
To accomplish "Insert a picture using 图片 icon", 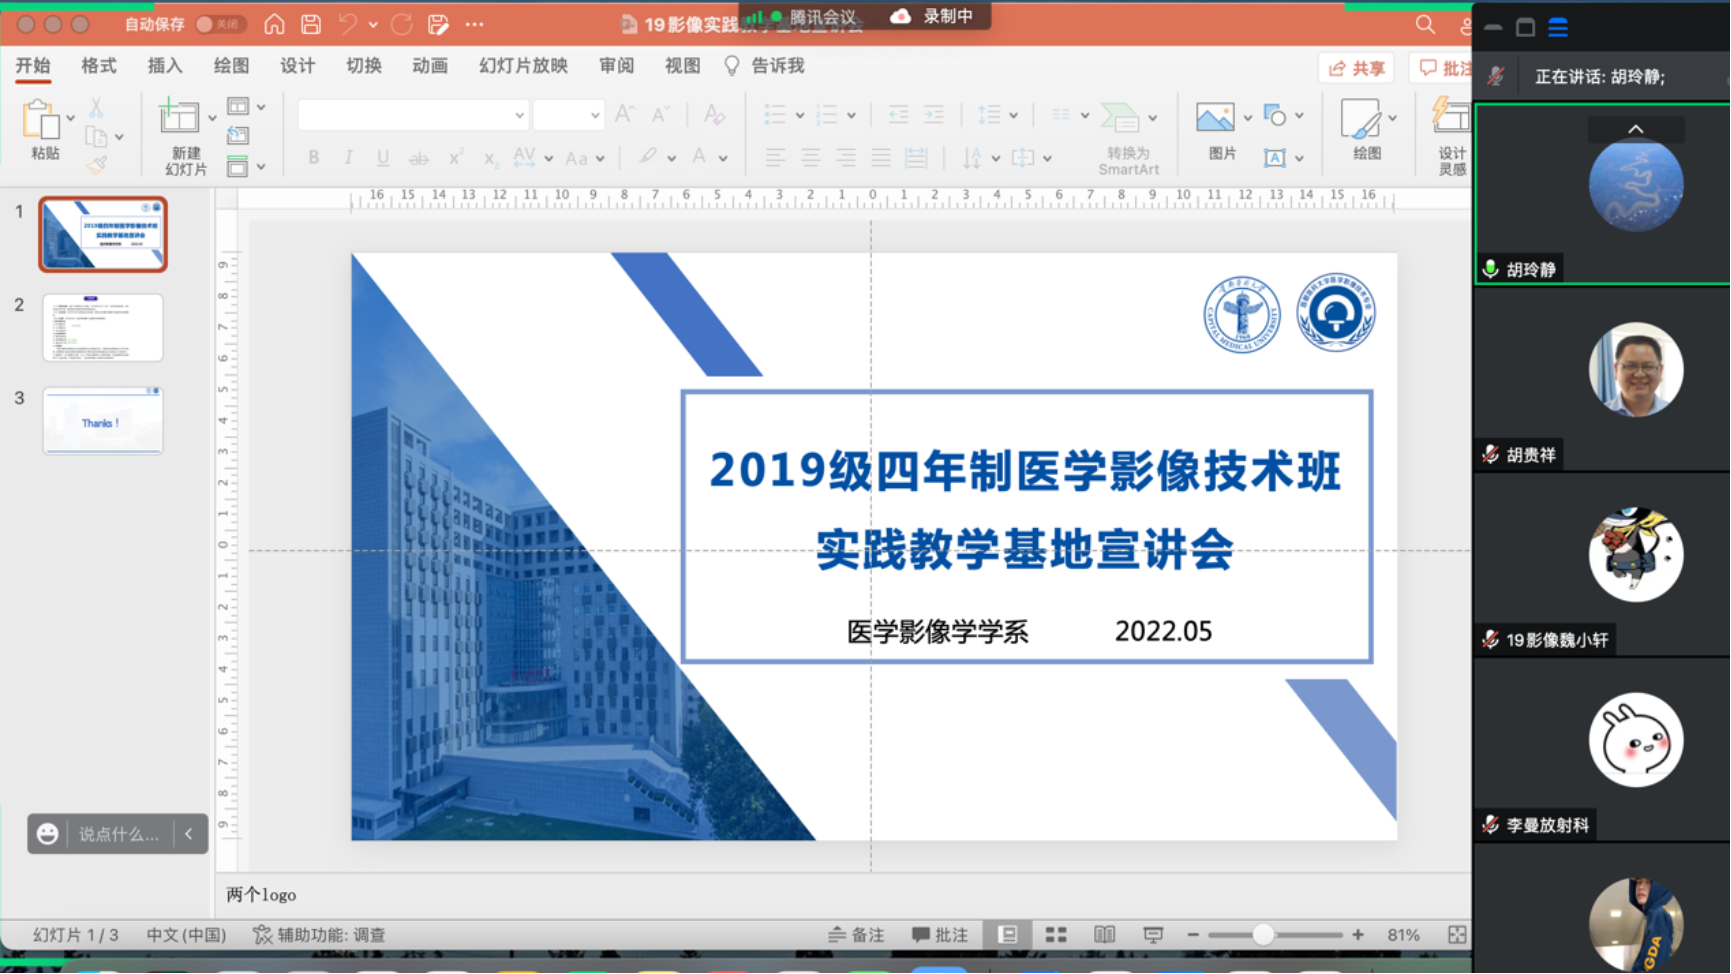I will [1215, 119].
